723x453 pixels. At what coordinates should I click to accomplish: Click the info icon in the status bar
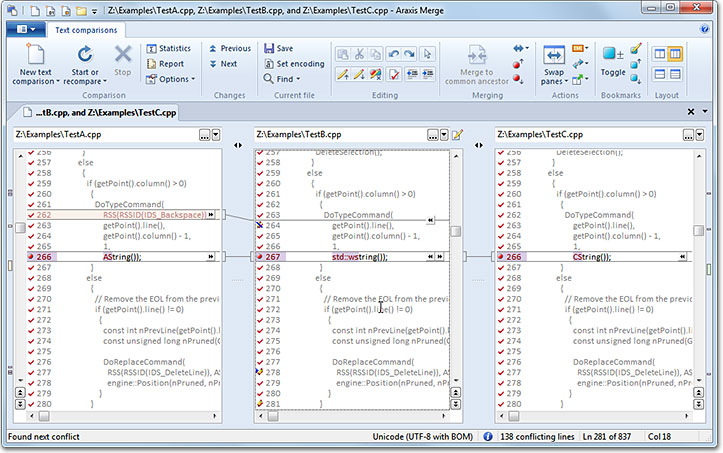tap(488, 436)
